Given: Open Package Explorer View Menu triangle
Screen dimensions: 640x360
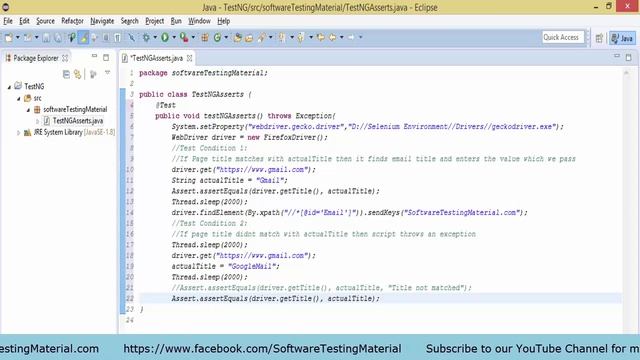Looking at the screenshot, I should click(107, 73).
